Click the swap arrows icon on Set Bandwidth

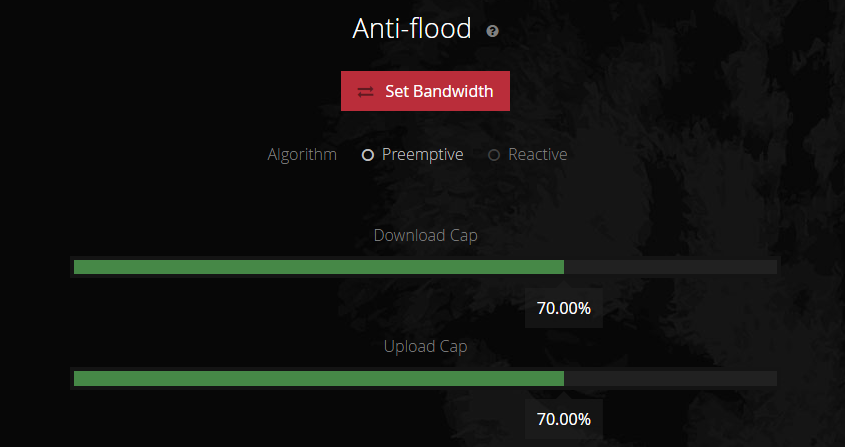(x=365, y=91)
